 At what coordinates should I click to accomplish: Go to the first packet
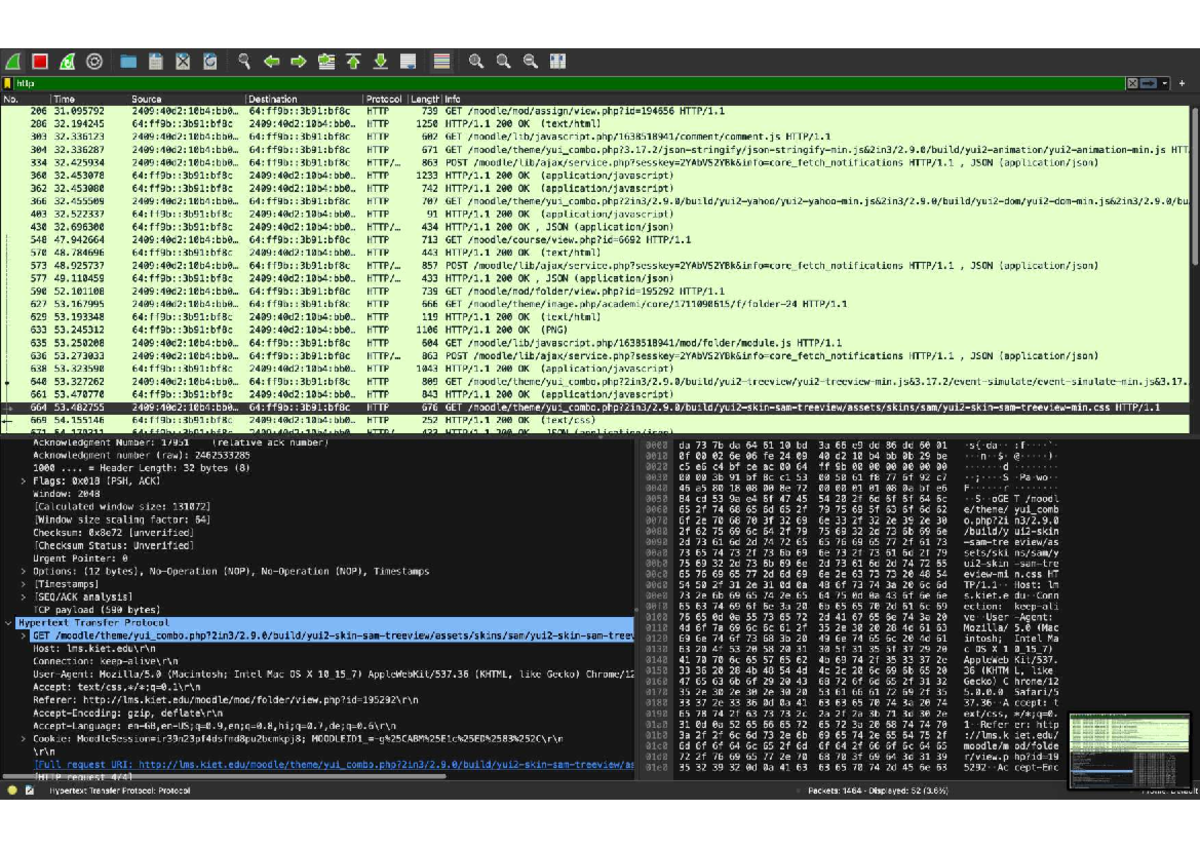(x=352, y=61)
